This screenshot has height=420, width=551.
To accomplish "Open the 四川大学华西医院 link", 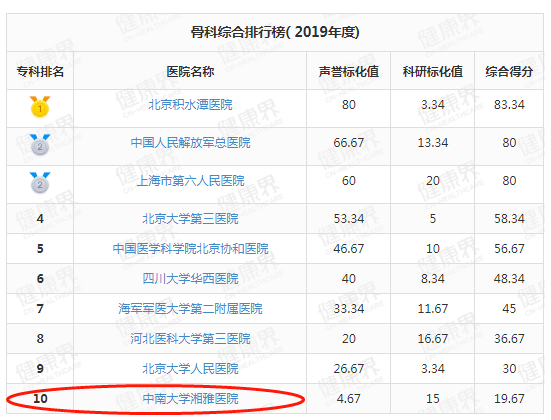I will pyautogui.click(x=190, y=278).
